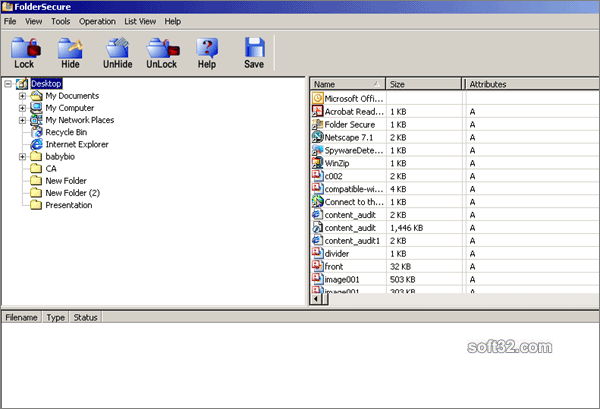600x409 pixels.
Task: Click the Filename column header
Action: pos(21,317)
